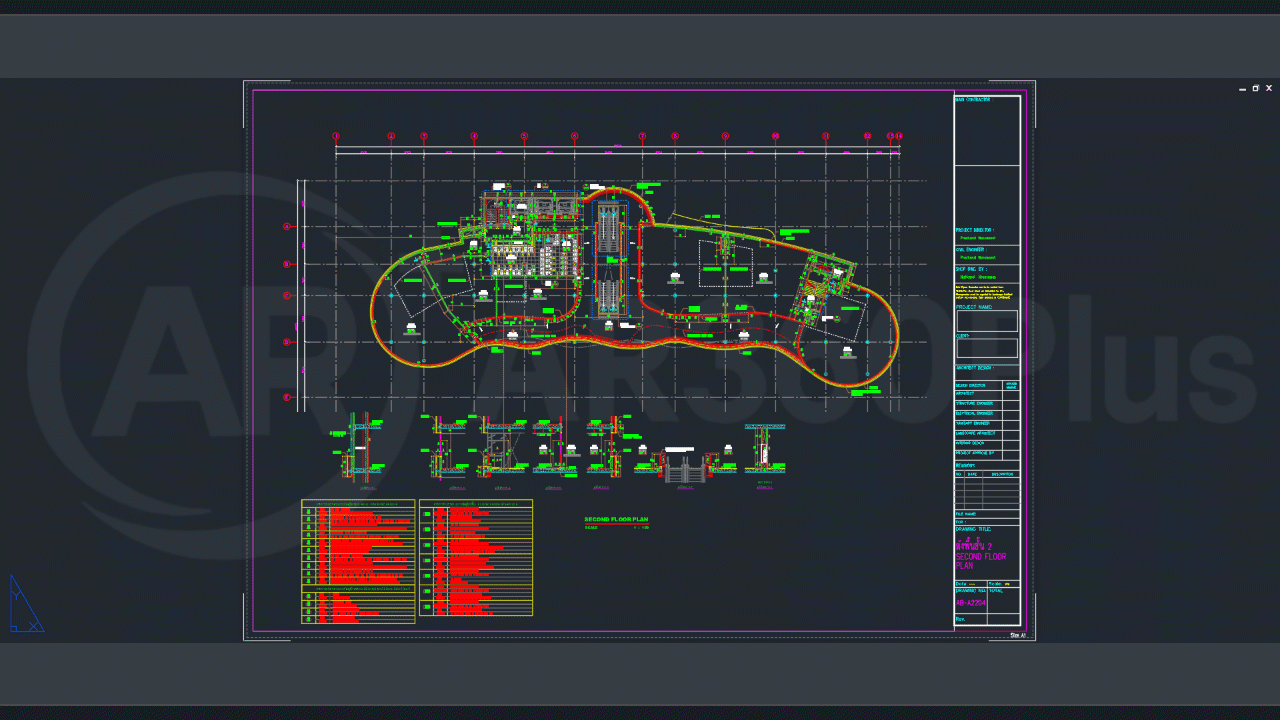This screenshot has width=1280, height=720.
Task: Click the leftmost red grid bubble on top axis
Action: click(x=336, y=136)
